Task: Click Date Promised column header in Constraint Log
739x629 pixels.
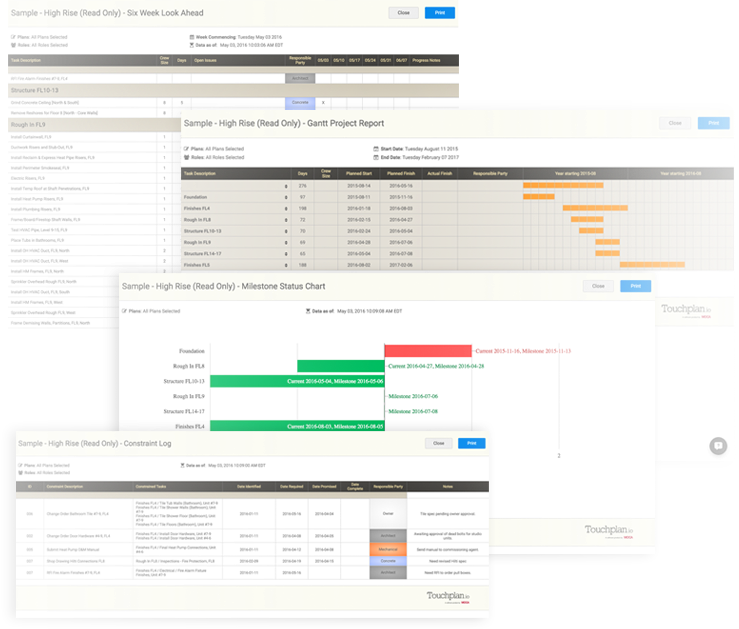Action: (x=324, y=487)
